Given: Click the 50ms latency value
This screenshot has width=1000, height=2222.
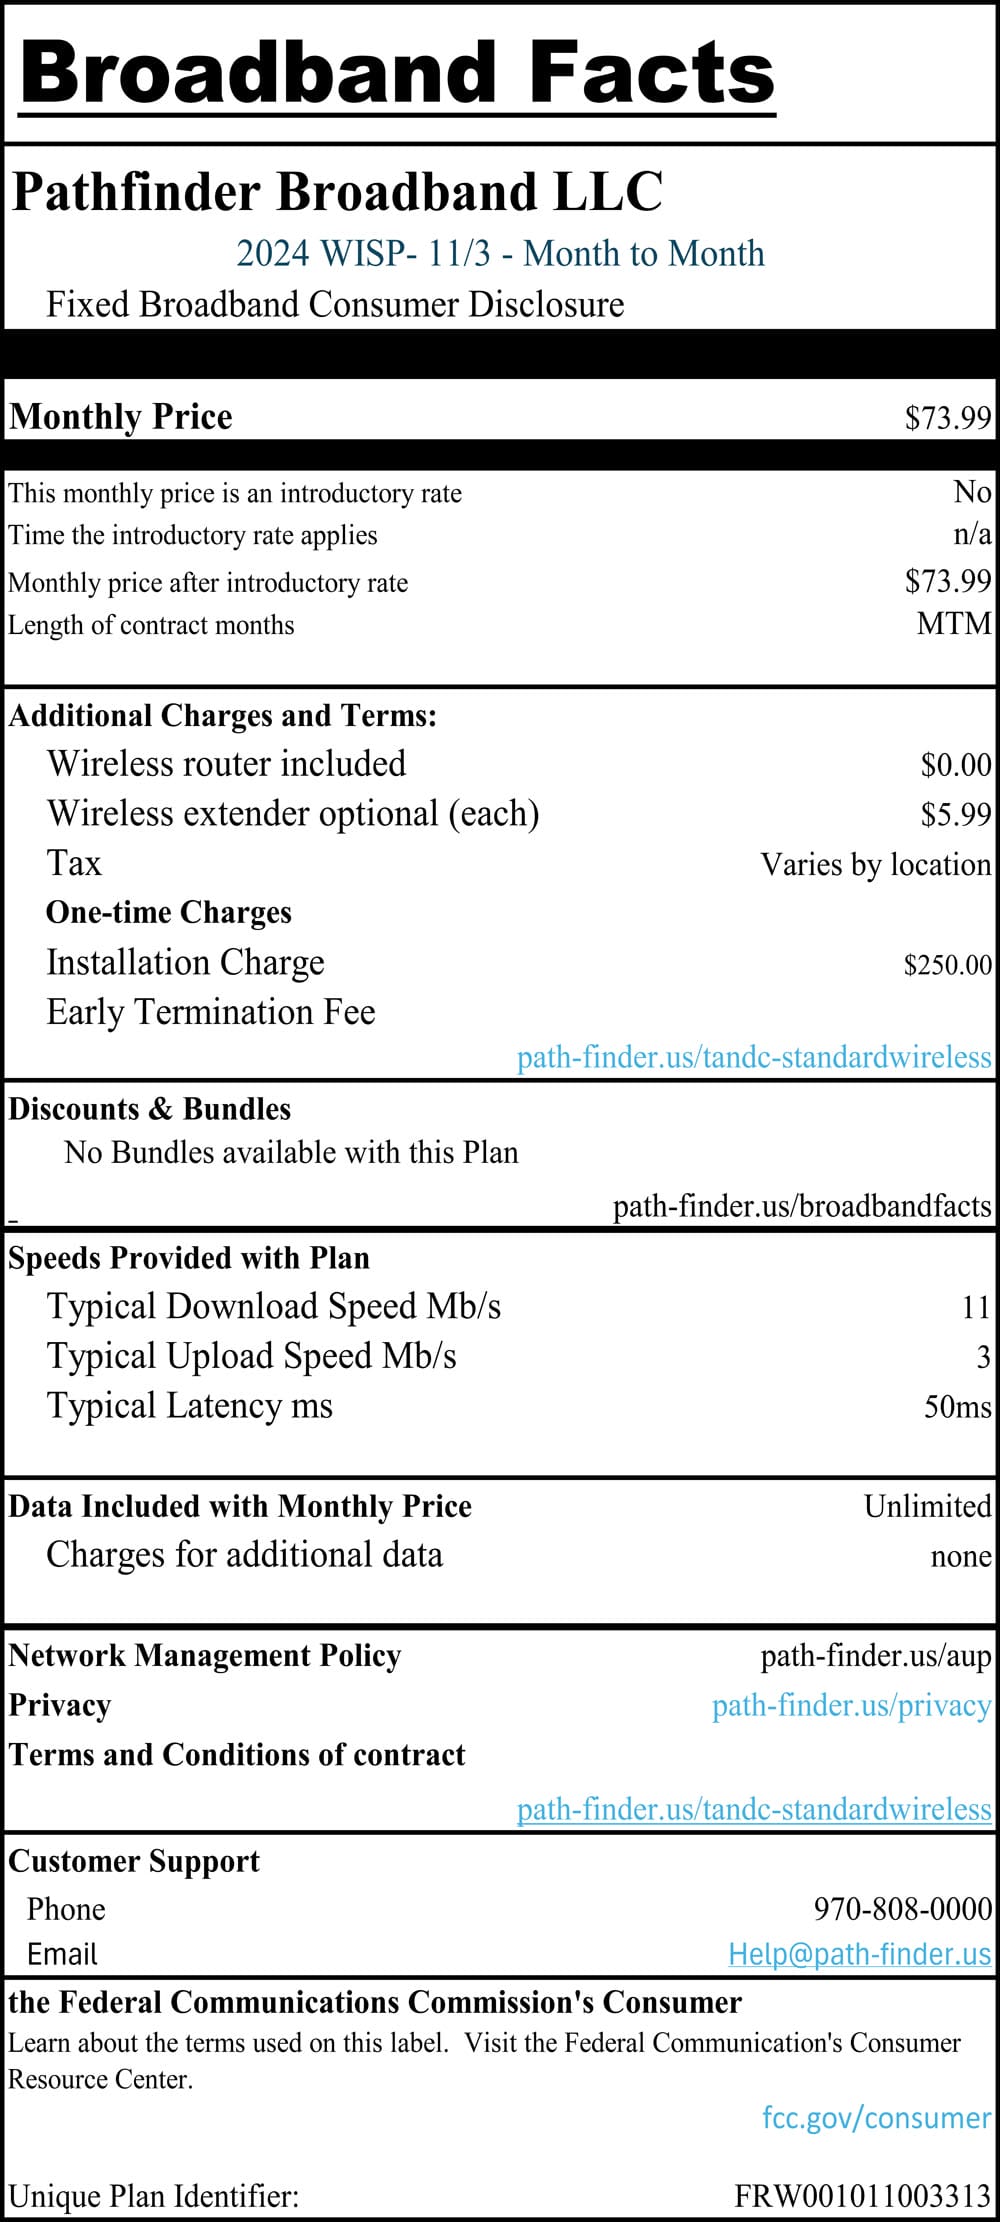Looking at the screenshot, I should click(957, 1407).
